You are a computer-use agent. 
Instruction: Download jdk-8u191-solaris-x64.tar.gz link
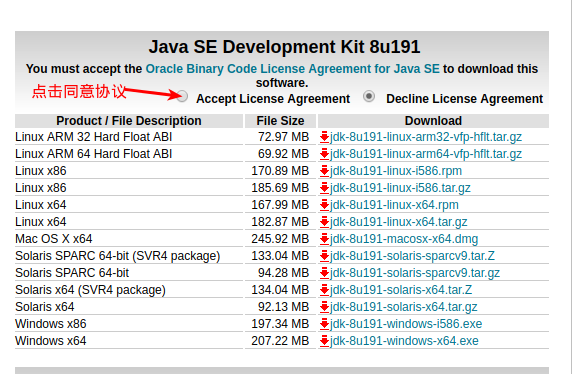[404, 307]
